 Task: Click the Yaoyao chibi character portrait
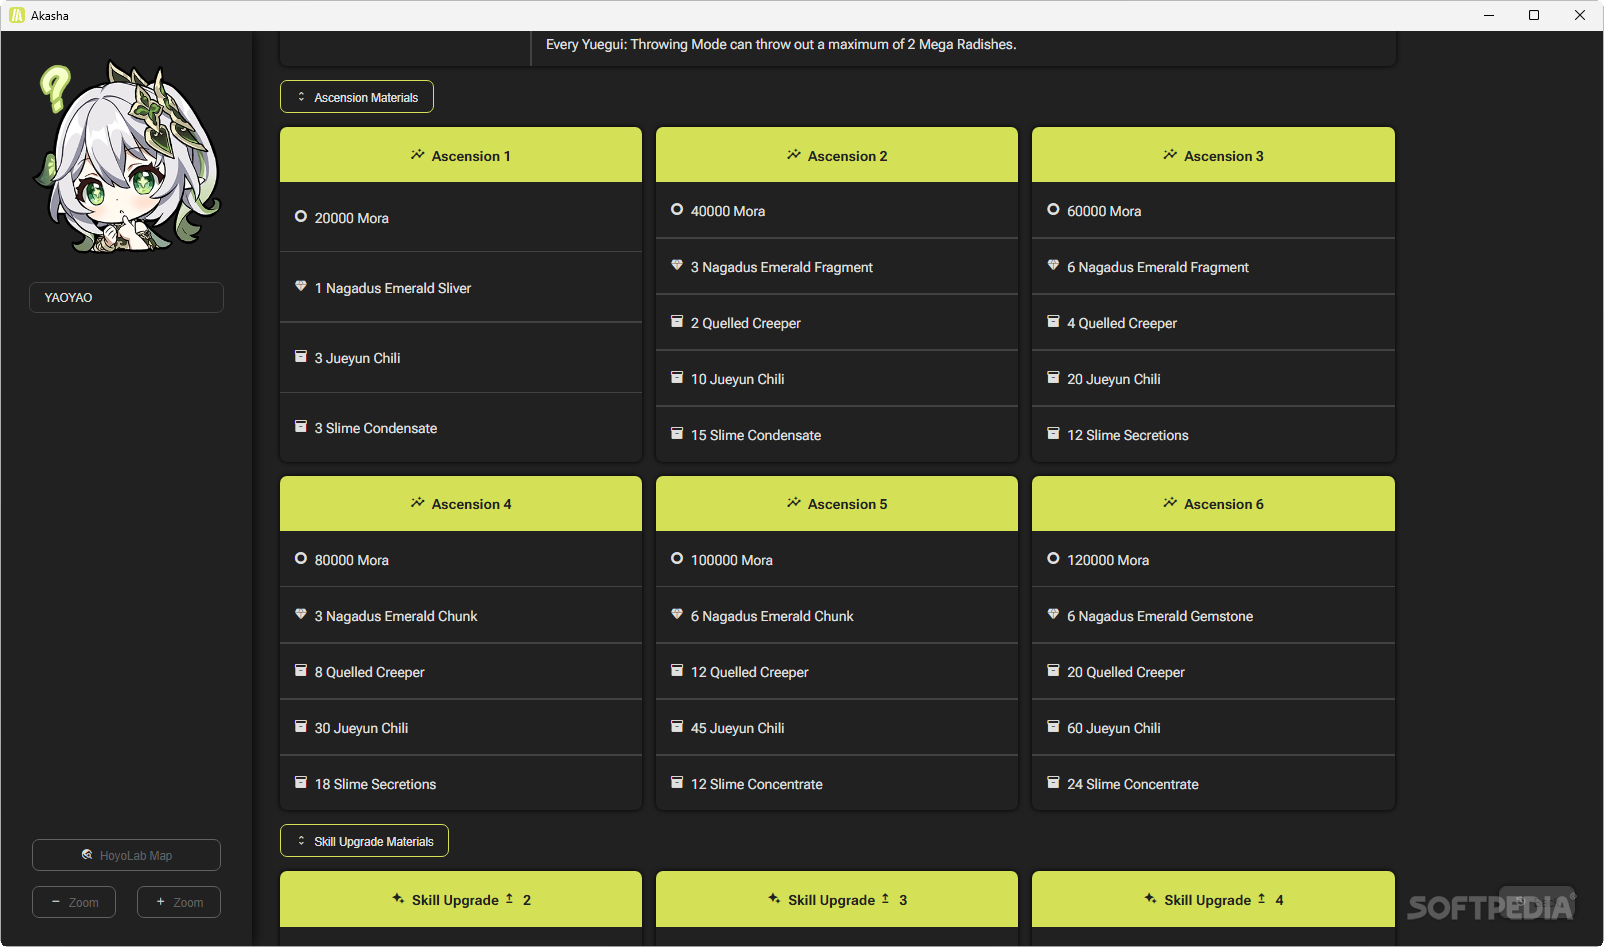[x=127, y=156]
